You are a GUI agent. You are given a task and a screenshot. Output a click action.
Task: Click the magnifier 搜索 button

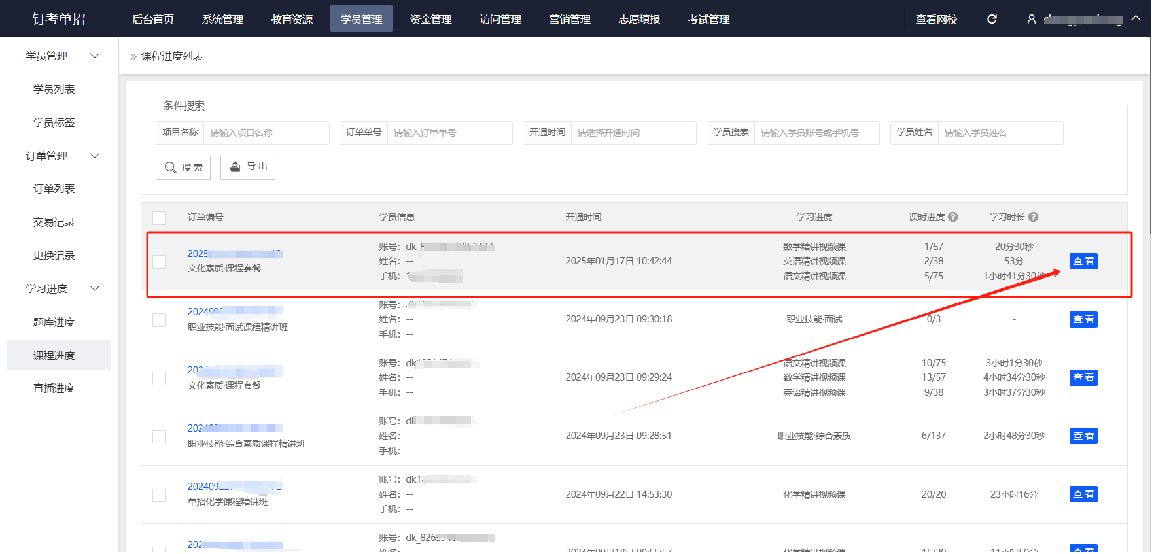pyautogui.click(x=183, y=167)
